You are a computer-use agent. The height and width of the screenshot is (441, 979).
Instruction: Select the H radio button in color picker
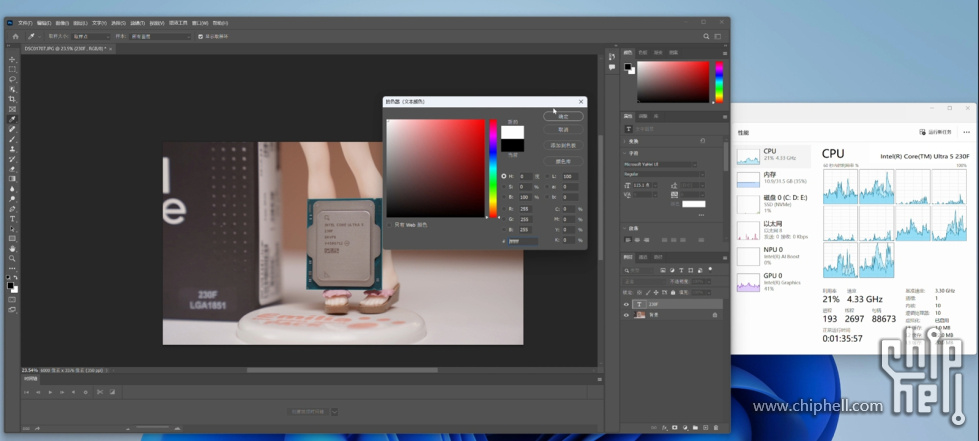pyautogui.click(x=504, y=176)
